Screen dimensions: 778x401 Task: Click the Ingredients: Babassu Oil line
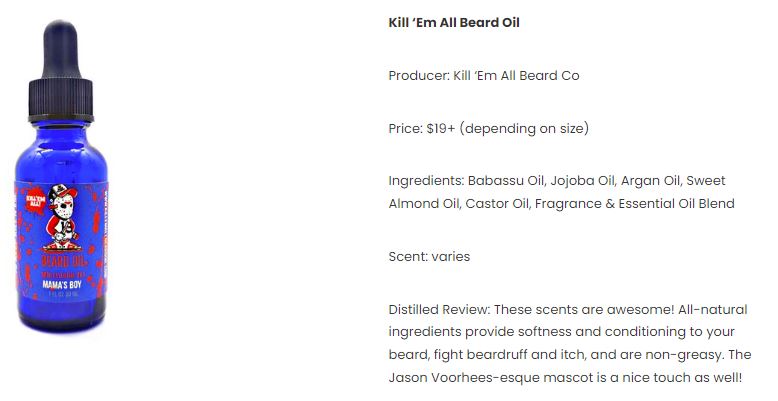click(557, 181)
